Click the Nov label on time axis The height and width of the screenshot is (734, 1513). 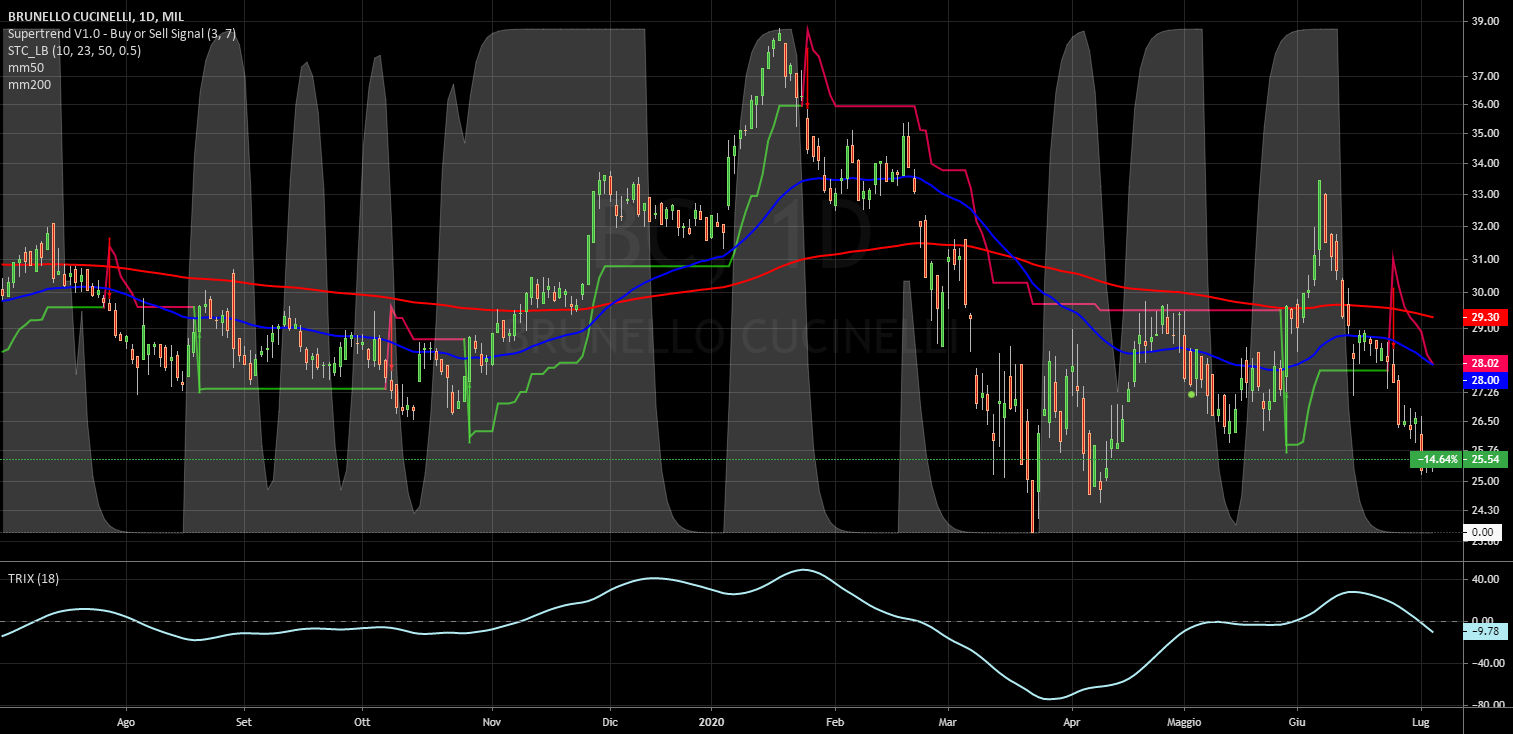click(491, 721)
